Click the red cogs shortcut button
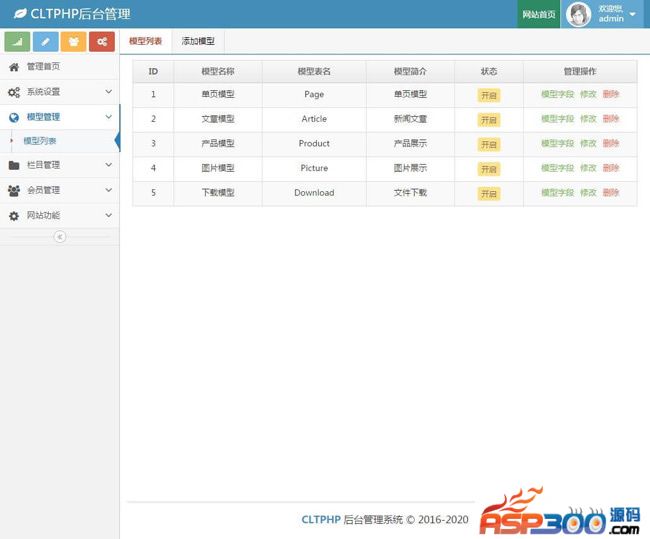Viewport: 650px width, 539px height. [101, 41]
